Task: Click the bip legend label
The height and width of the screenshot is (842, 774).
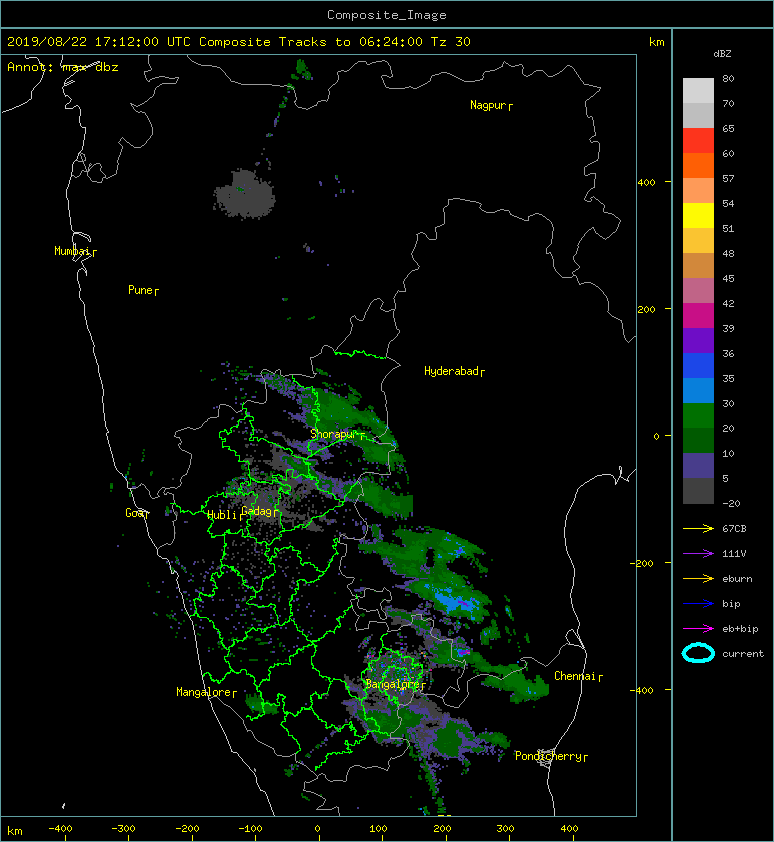Action: tap(732, 604)
